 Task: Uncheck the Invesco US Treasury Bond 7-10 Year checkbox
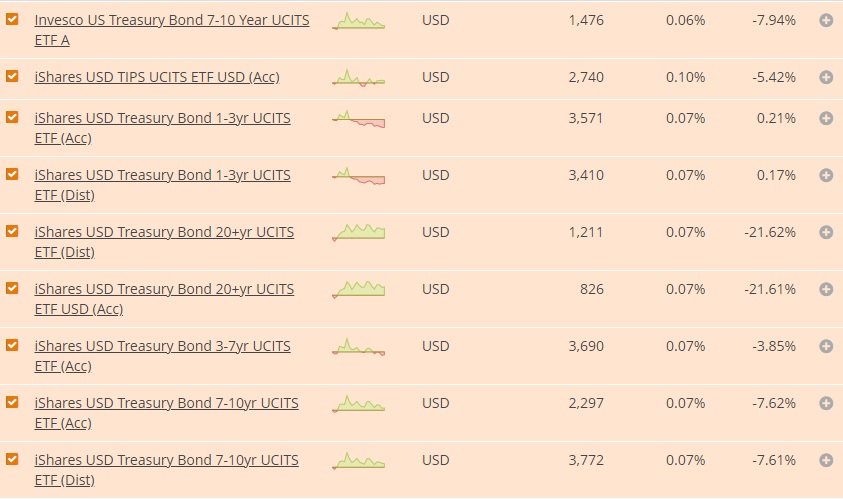(12, 19)
